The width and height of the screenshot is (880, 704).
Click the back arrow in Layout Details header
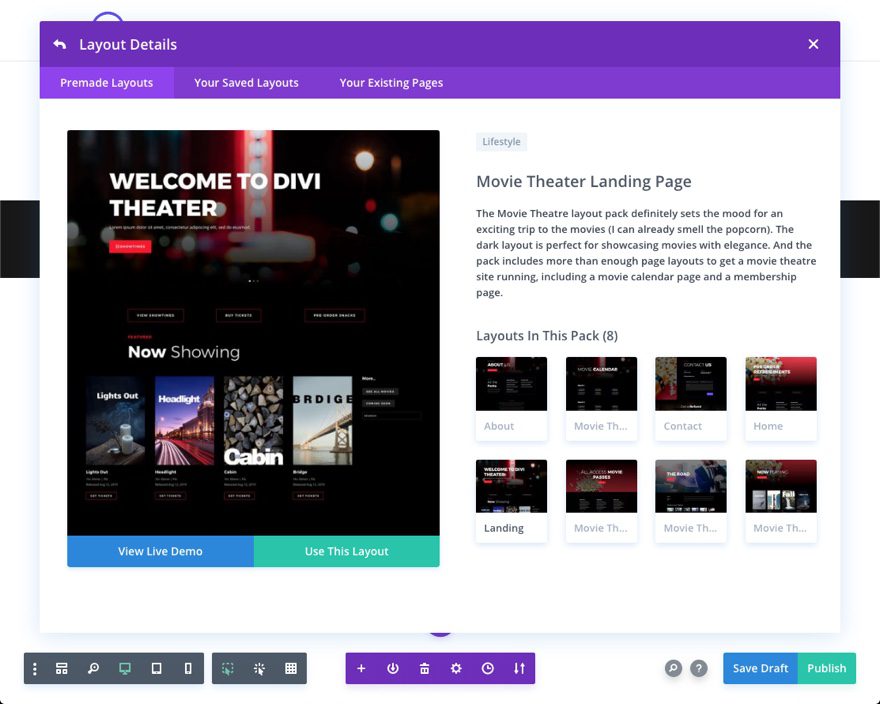pyautogui.click(x=60, y=44)
